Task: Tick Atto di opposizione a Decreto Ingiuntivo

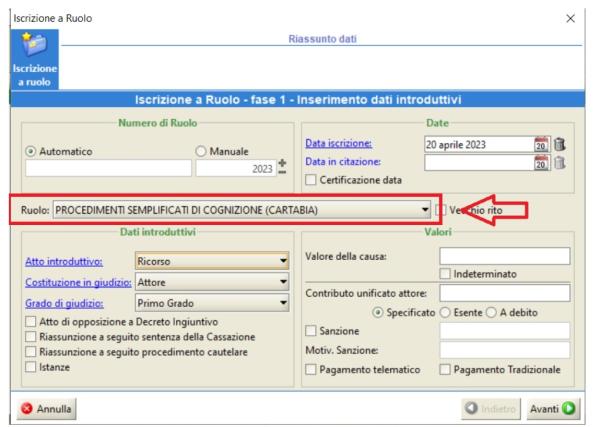Action: (x=31, y=321)
